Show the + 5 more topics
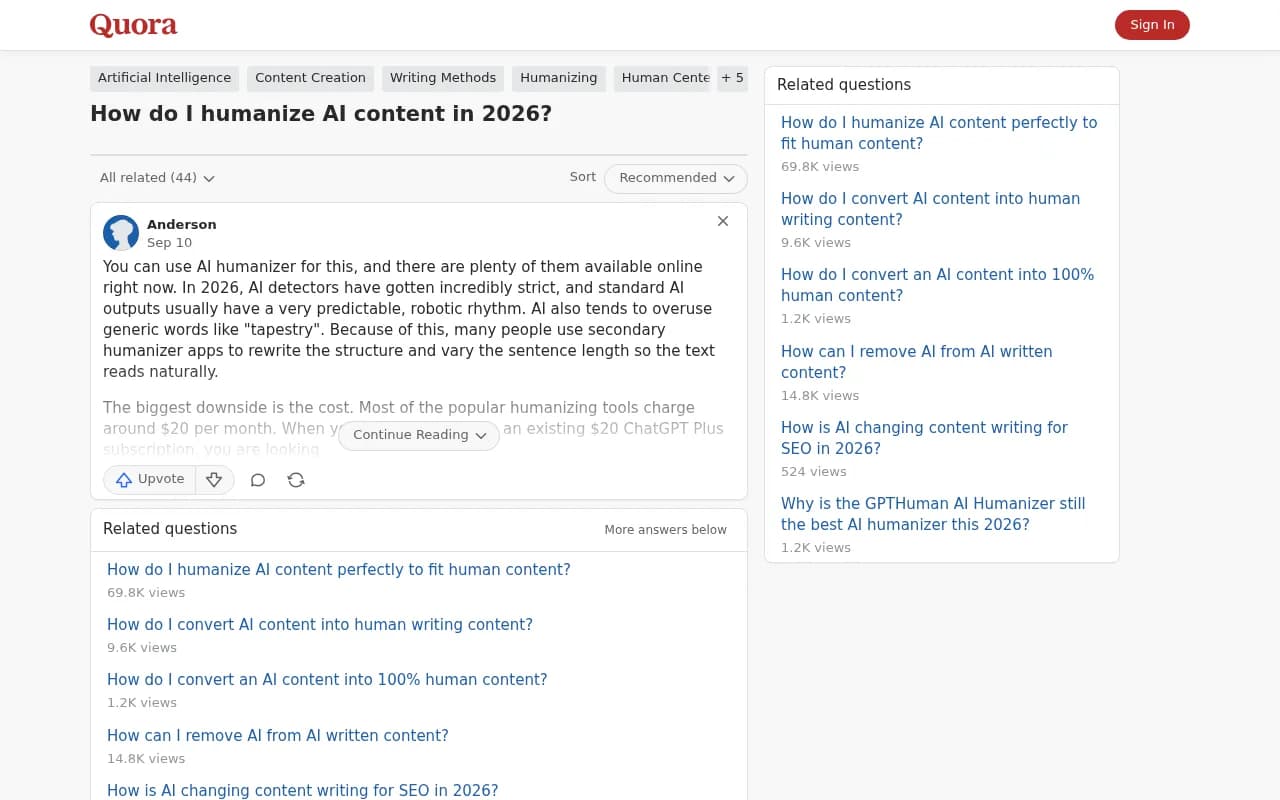 coord(732,78)
